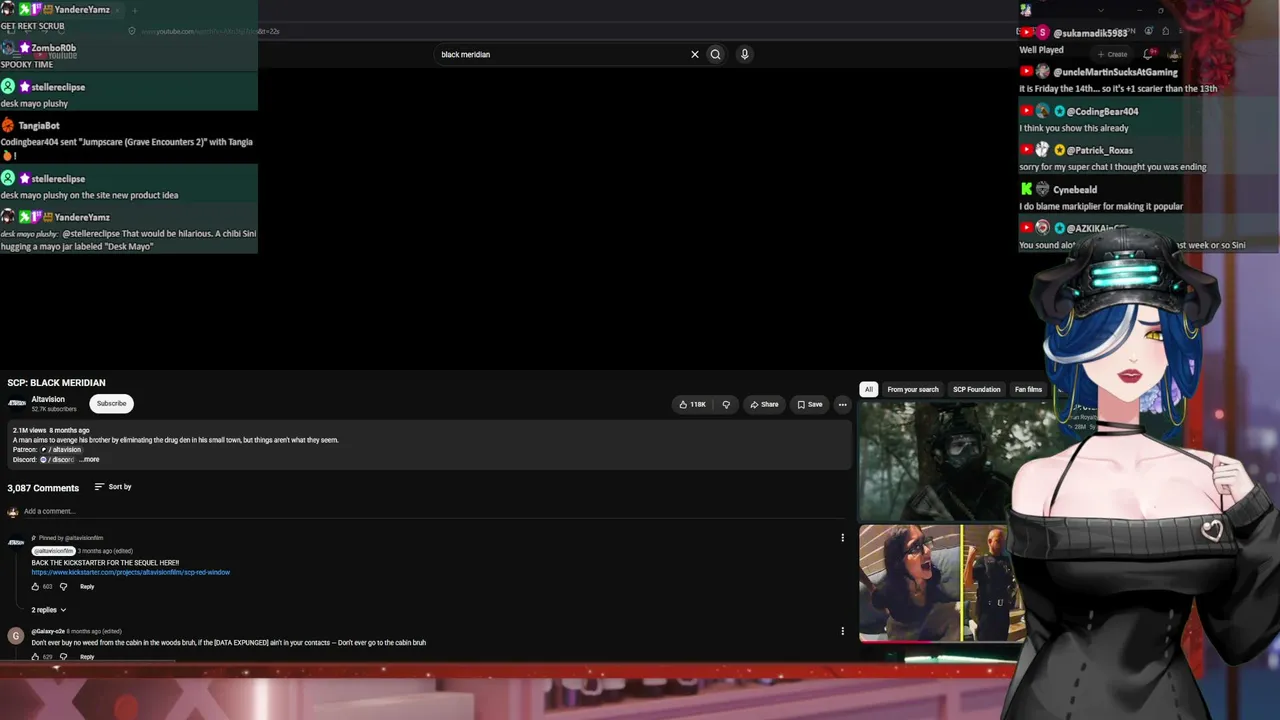Click the TangiaBot username in chat
Viewport: 1280px width, 720px height.
point(39,125)
